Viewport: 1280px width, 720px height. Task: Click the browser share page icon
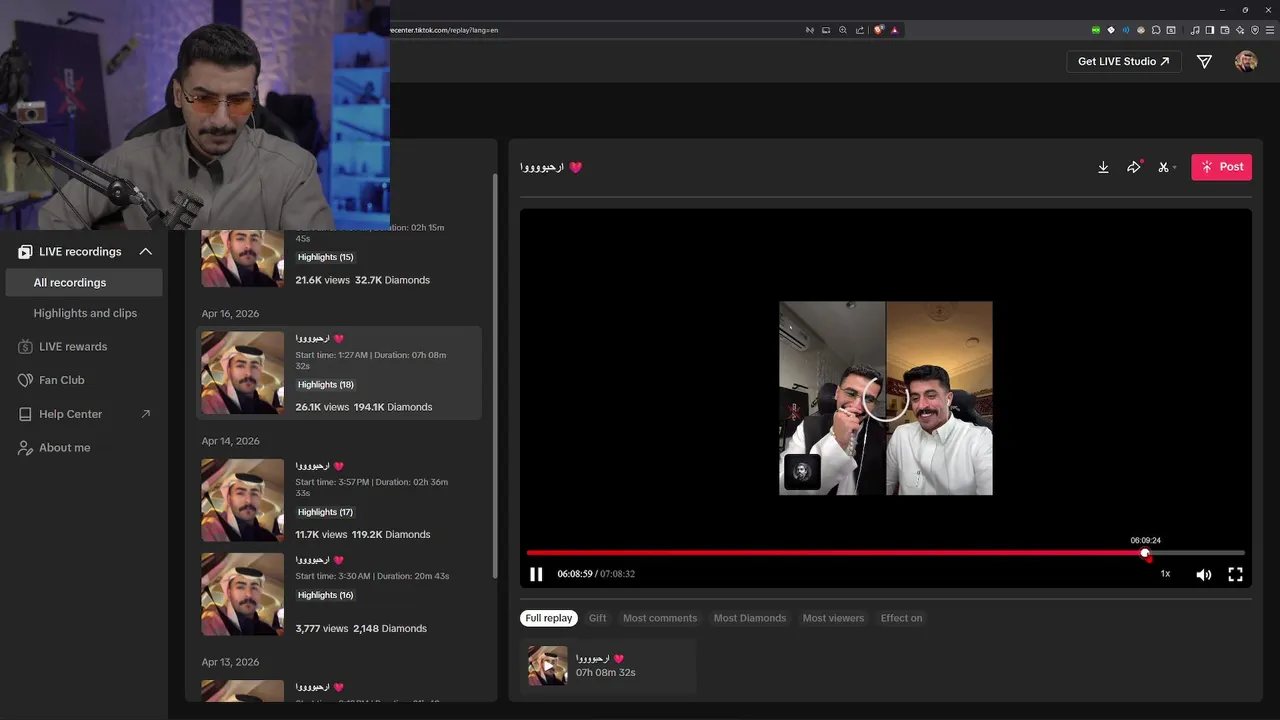pos(860,30)
